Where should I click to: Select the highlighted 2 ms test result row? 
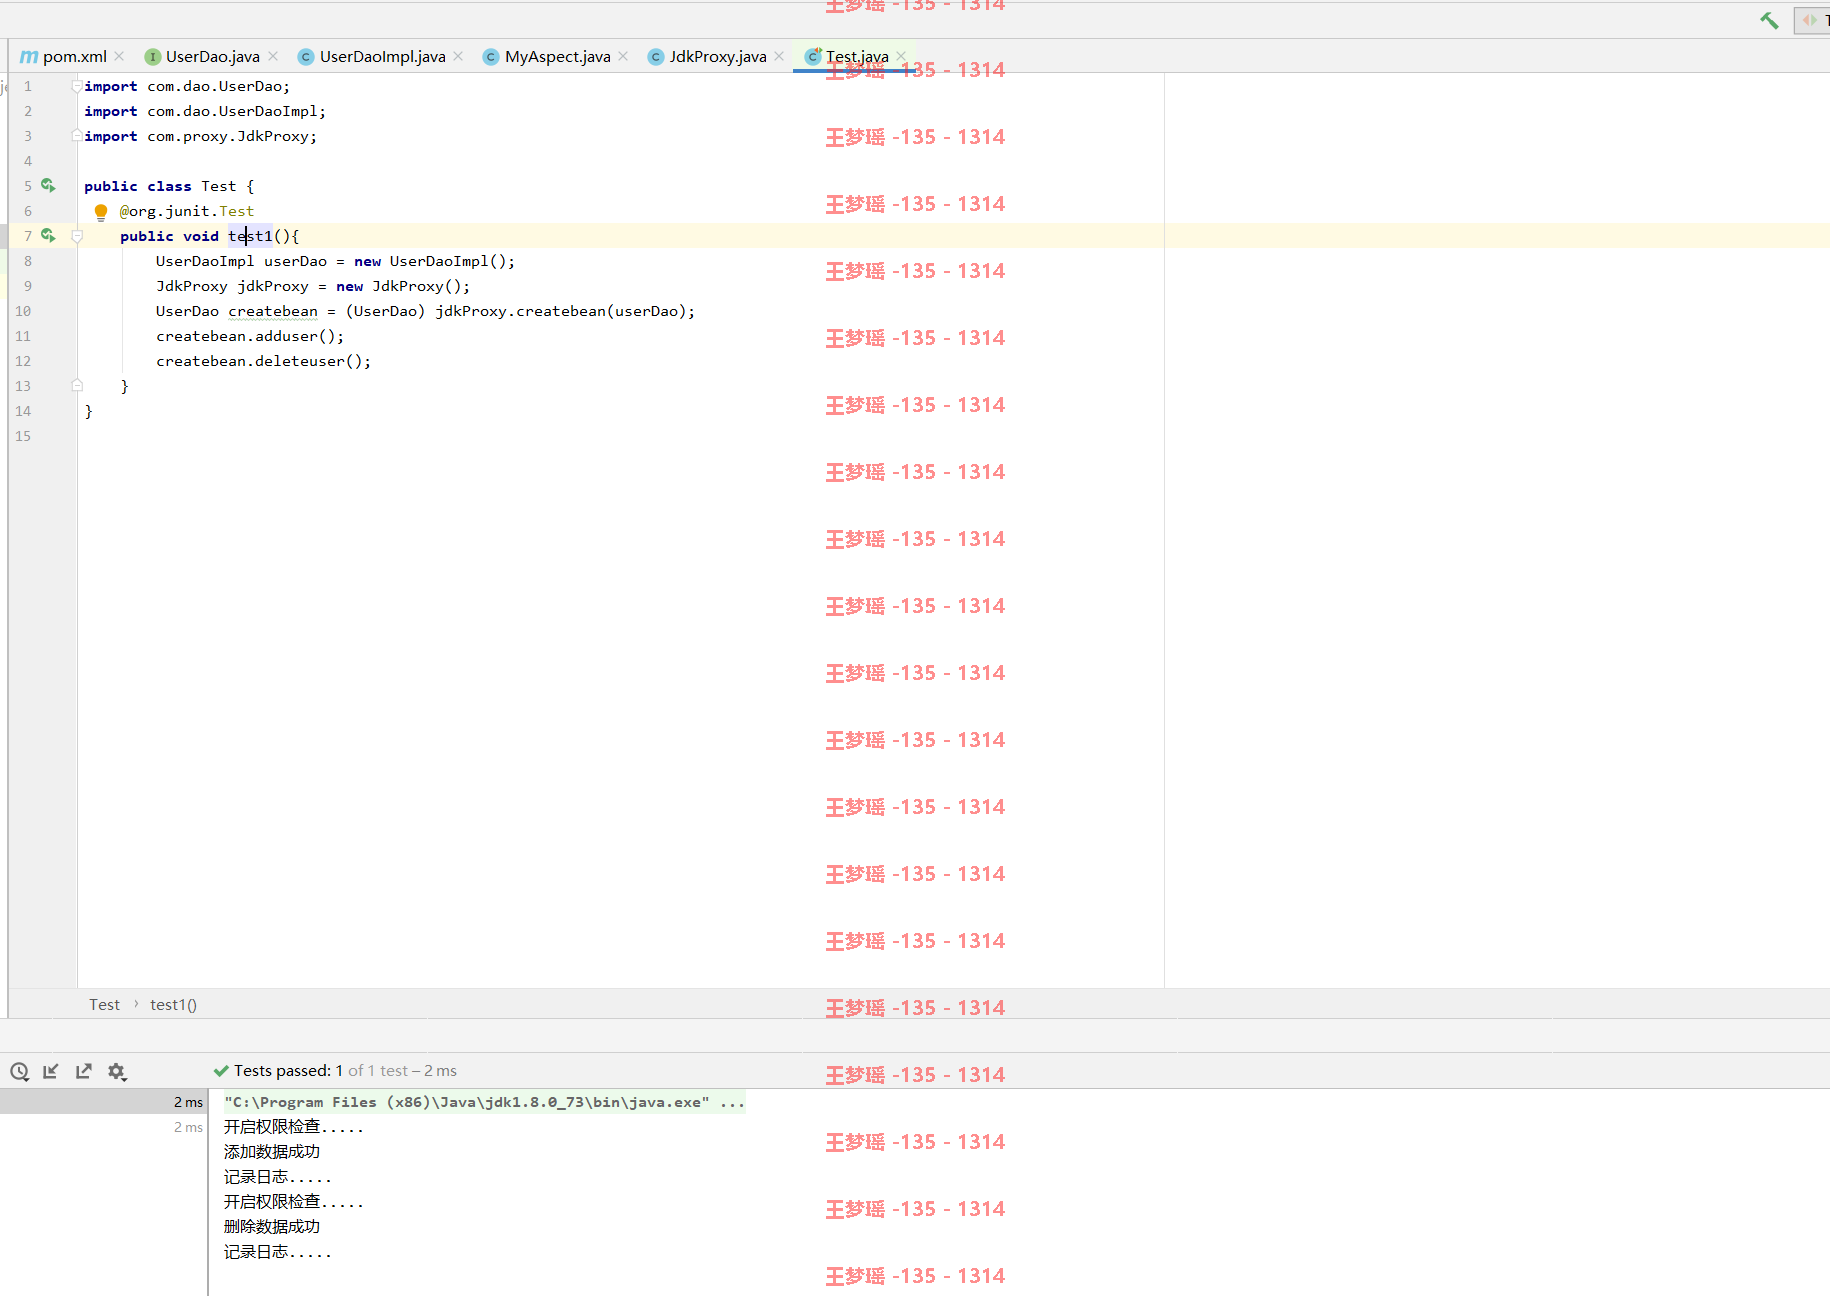(x=104, y=1102)
